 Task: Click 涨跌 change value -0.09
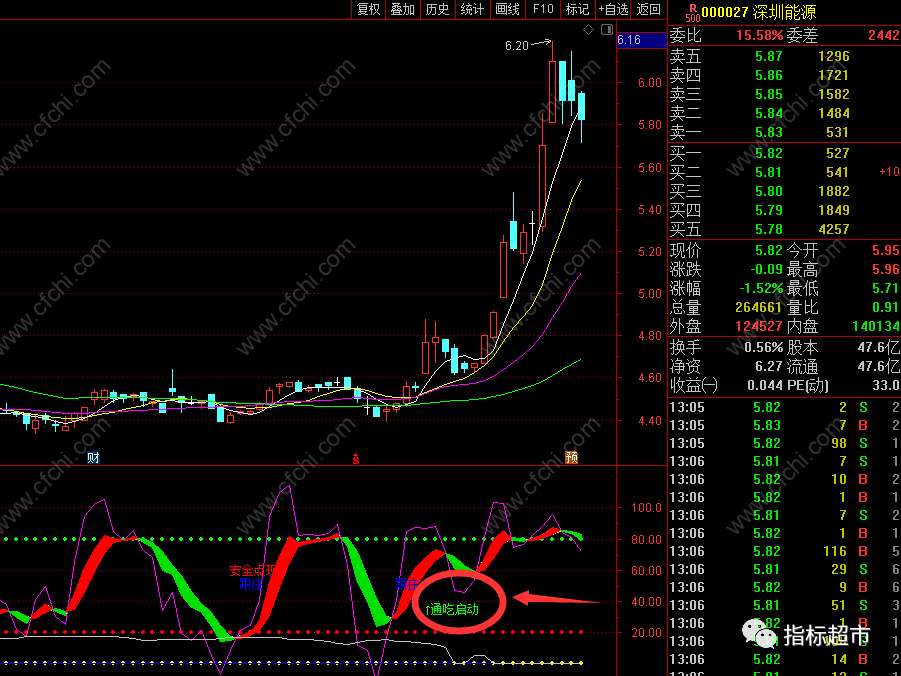(767, 270)
